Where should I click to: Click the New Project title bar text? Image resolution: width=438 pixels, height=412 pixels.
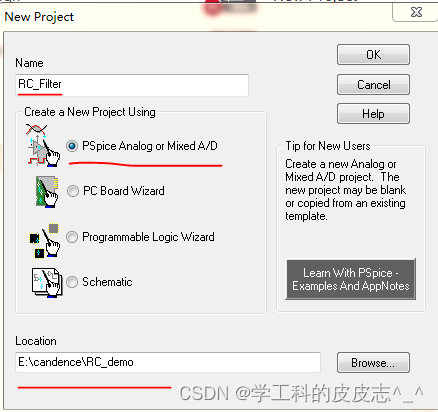tap(39, 17)
